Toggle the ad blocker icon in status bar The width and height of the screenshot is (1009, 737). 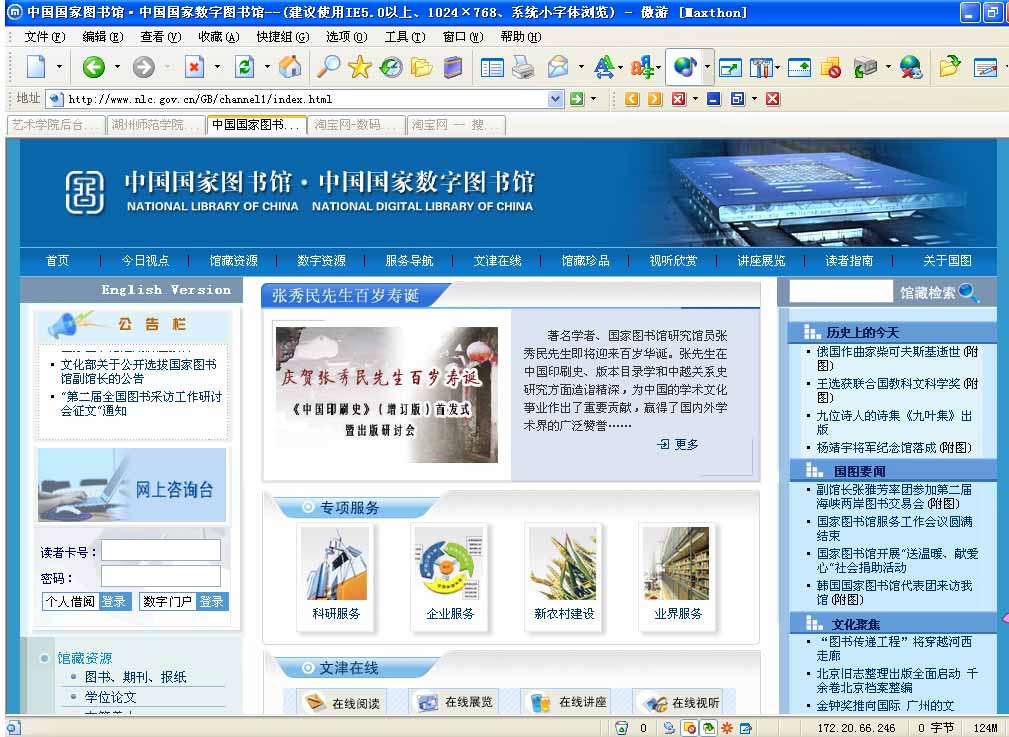690,728
